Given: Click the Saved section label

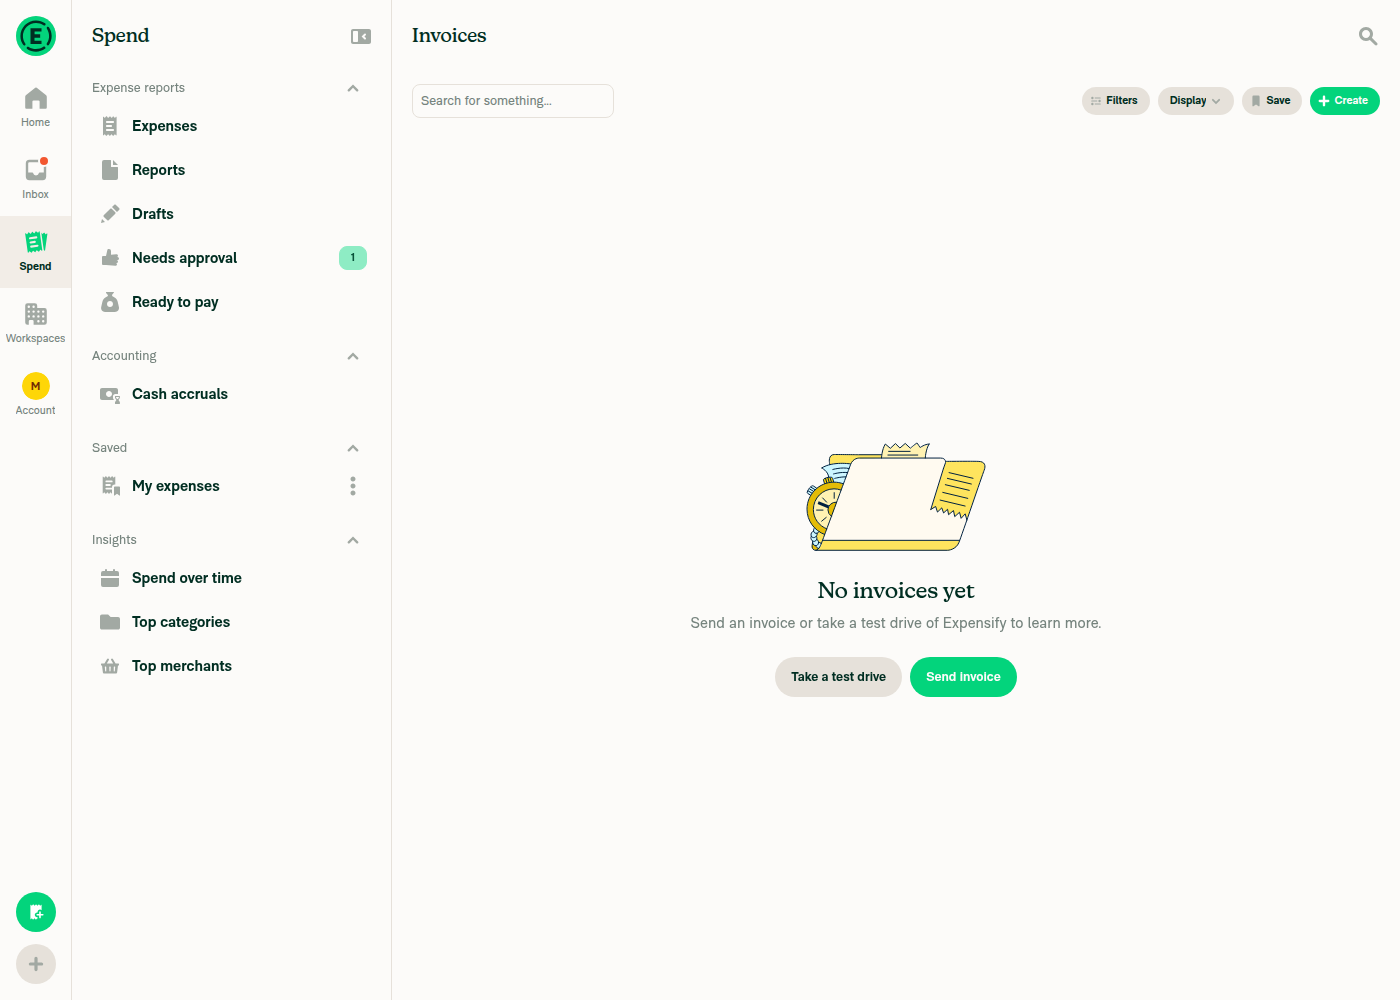Looking at the screenshot, I should pyautogui.click(x=109, y=448).
